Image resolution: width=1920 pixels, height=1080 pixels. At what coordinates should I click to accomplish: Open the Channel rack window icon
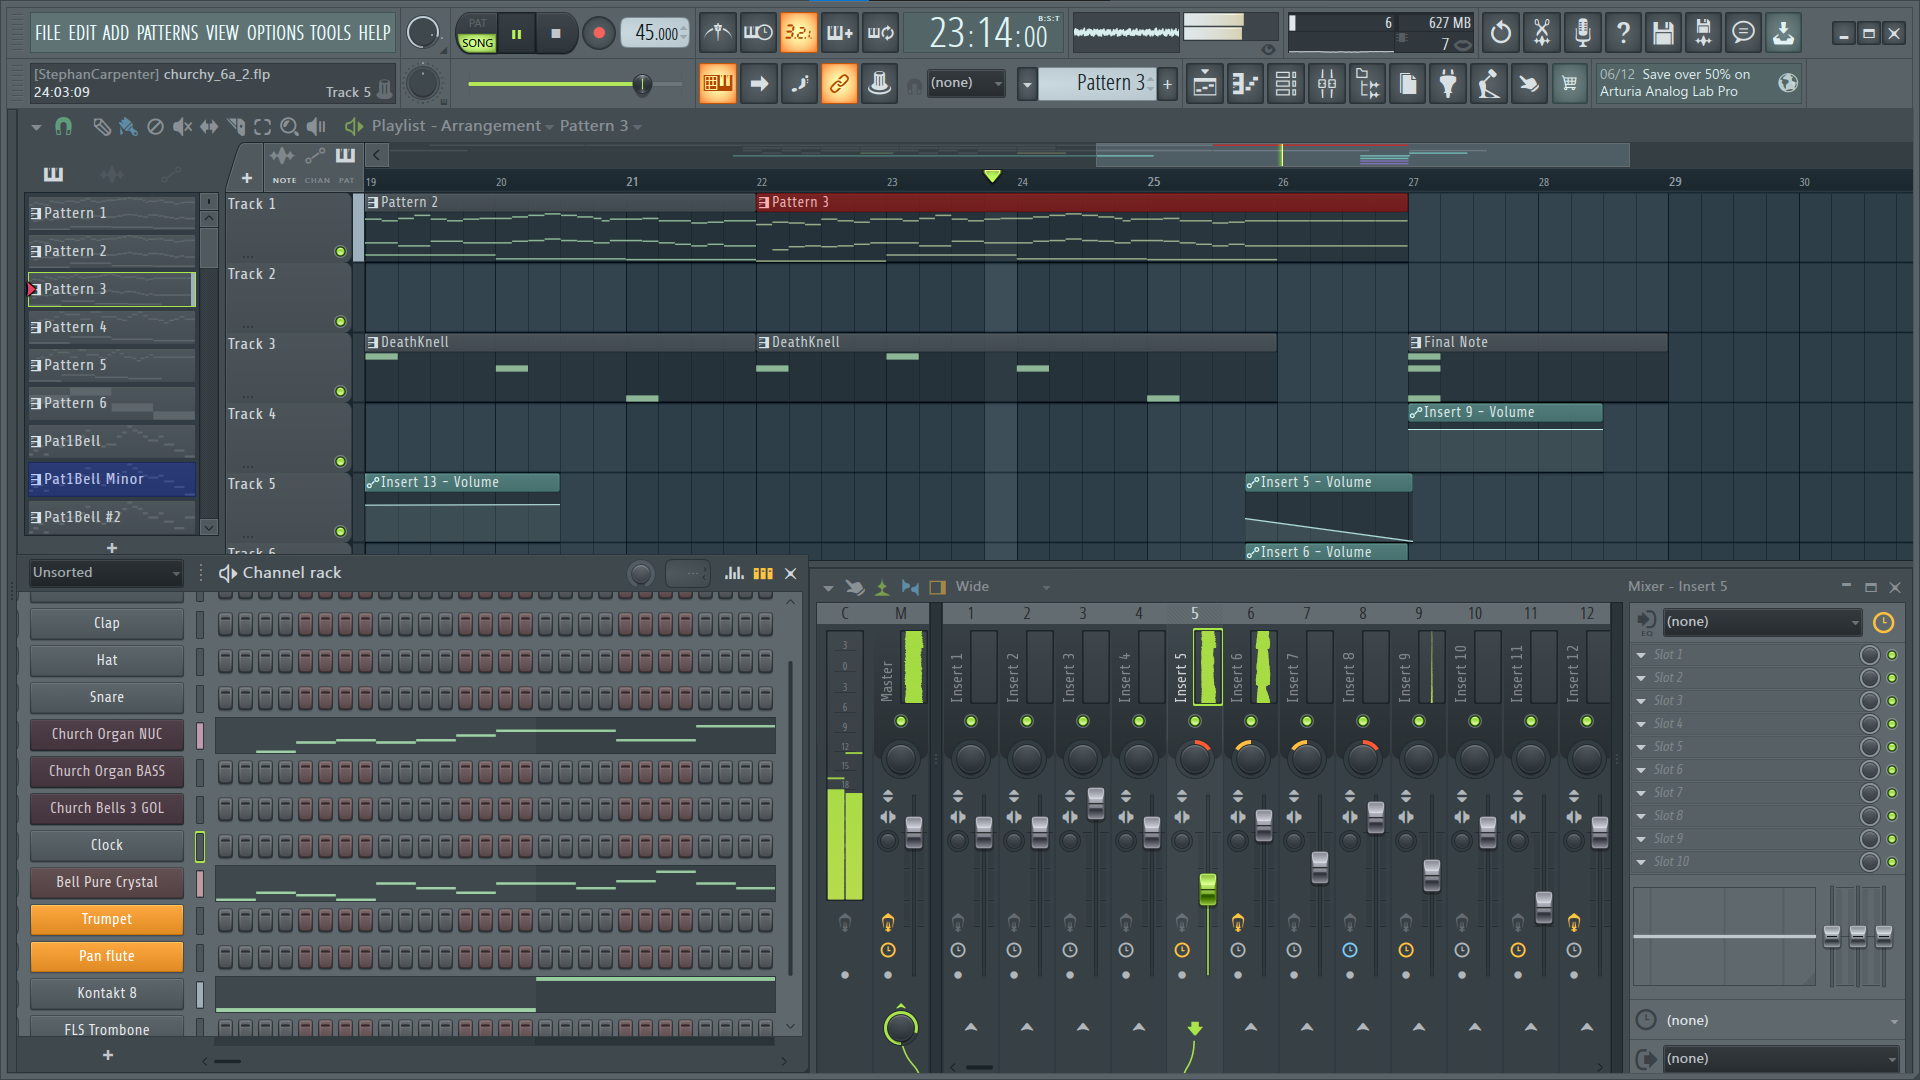click(1286, 84)
